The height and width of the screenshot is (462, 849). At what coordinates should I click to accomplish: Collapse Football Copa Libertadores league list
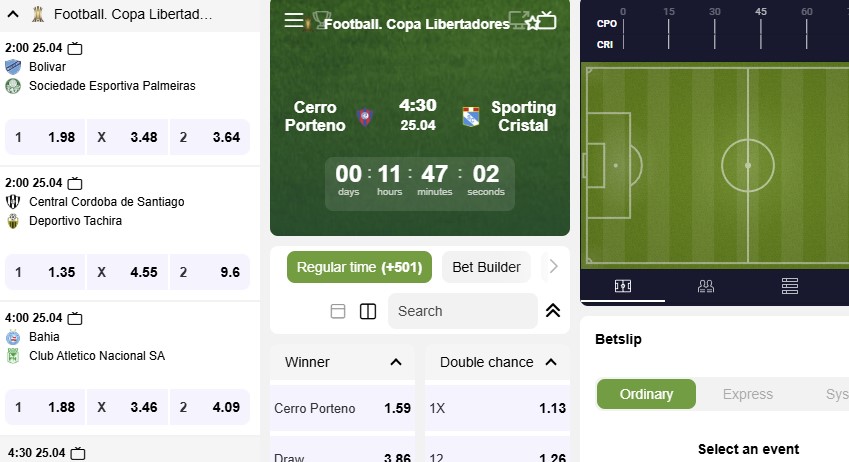(13, 14)
